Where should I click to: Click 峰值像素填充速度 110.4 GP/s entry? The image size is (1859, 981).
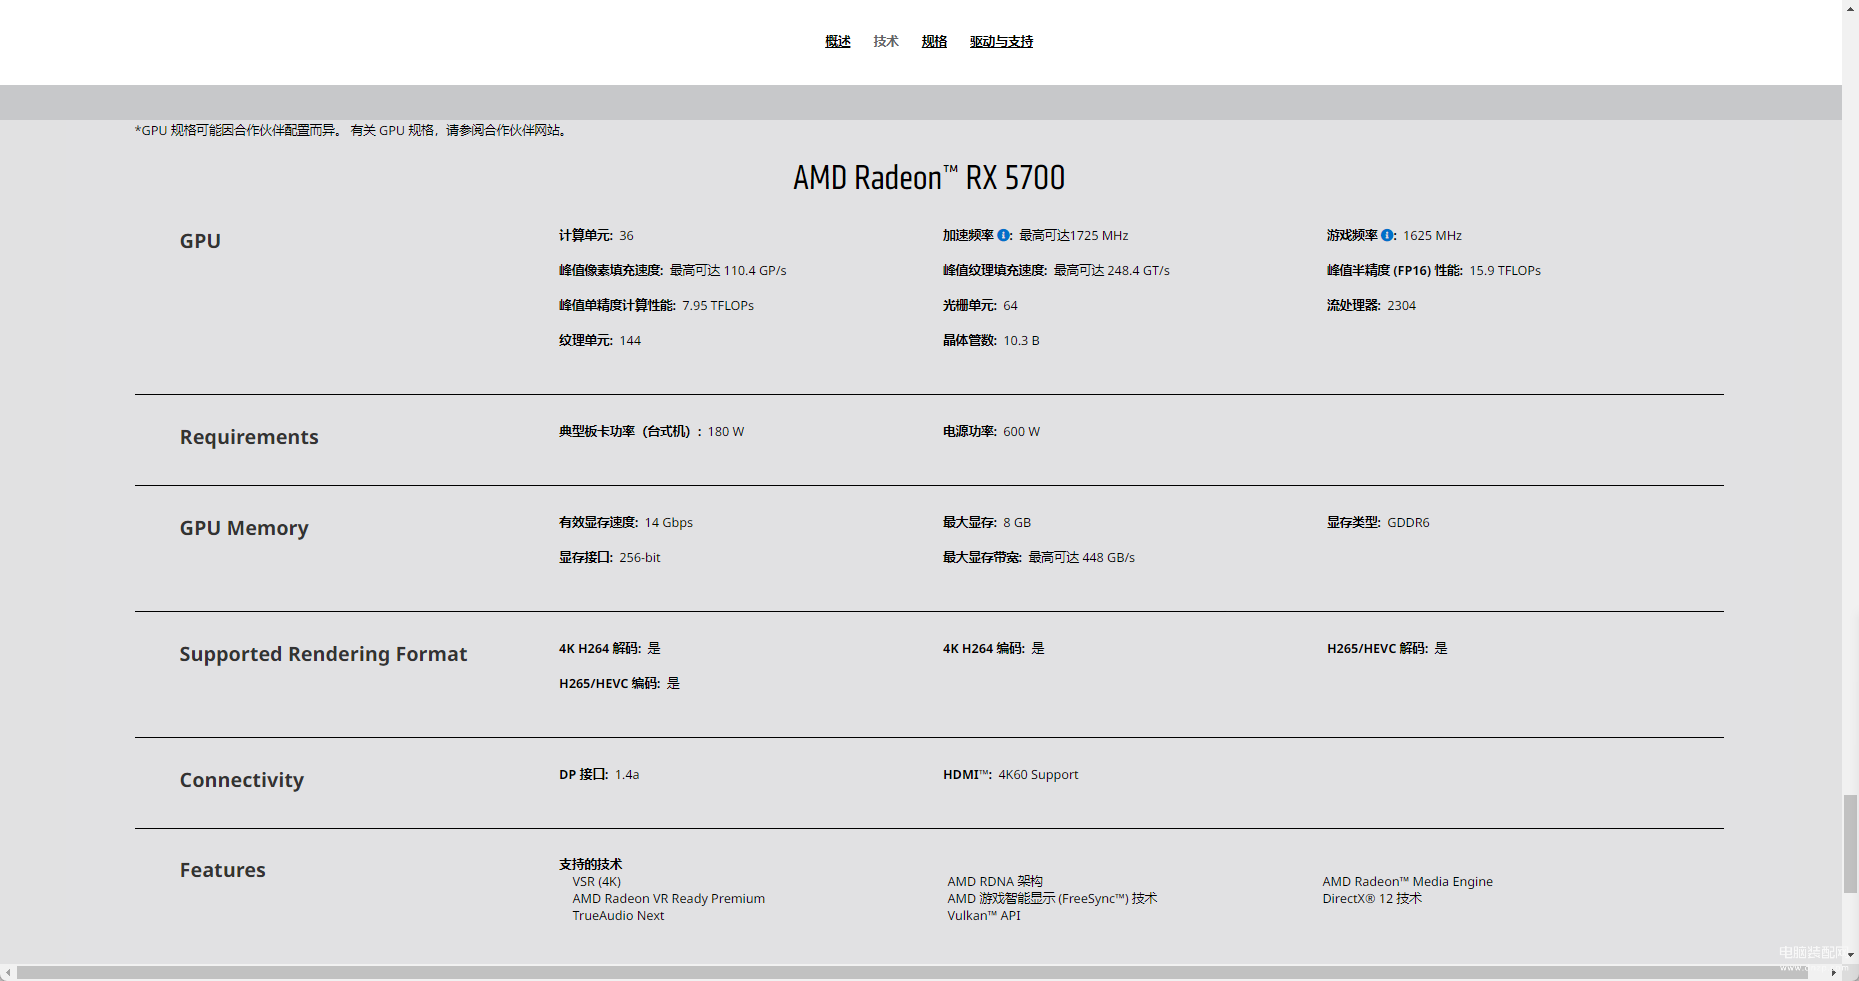coord(673,270)
